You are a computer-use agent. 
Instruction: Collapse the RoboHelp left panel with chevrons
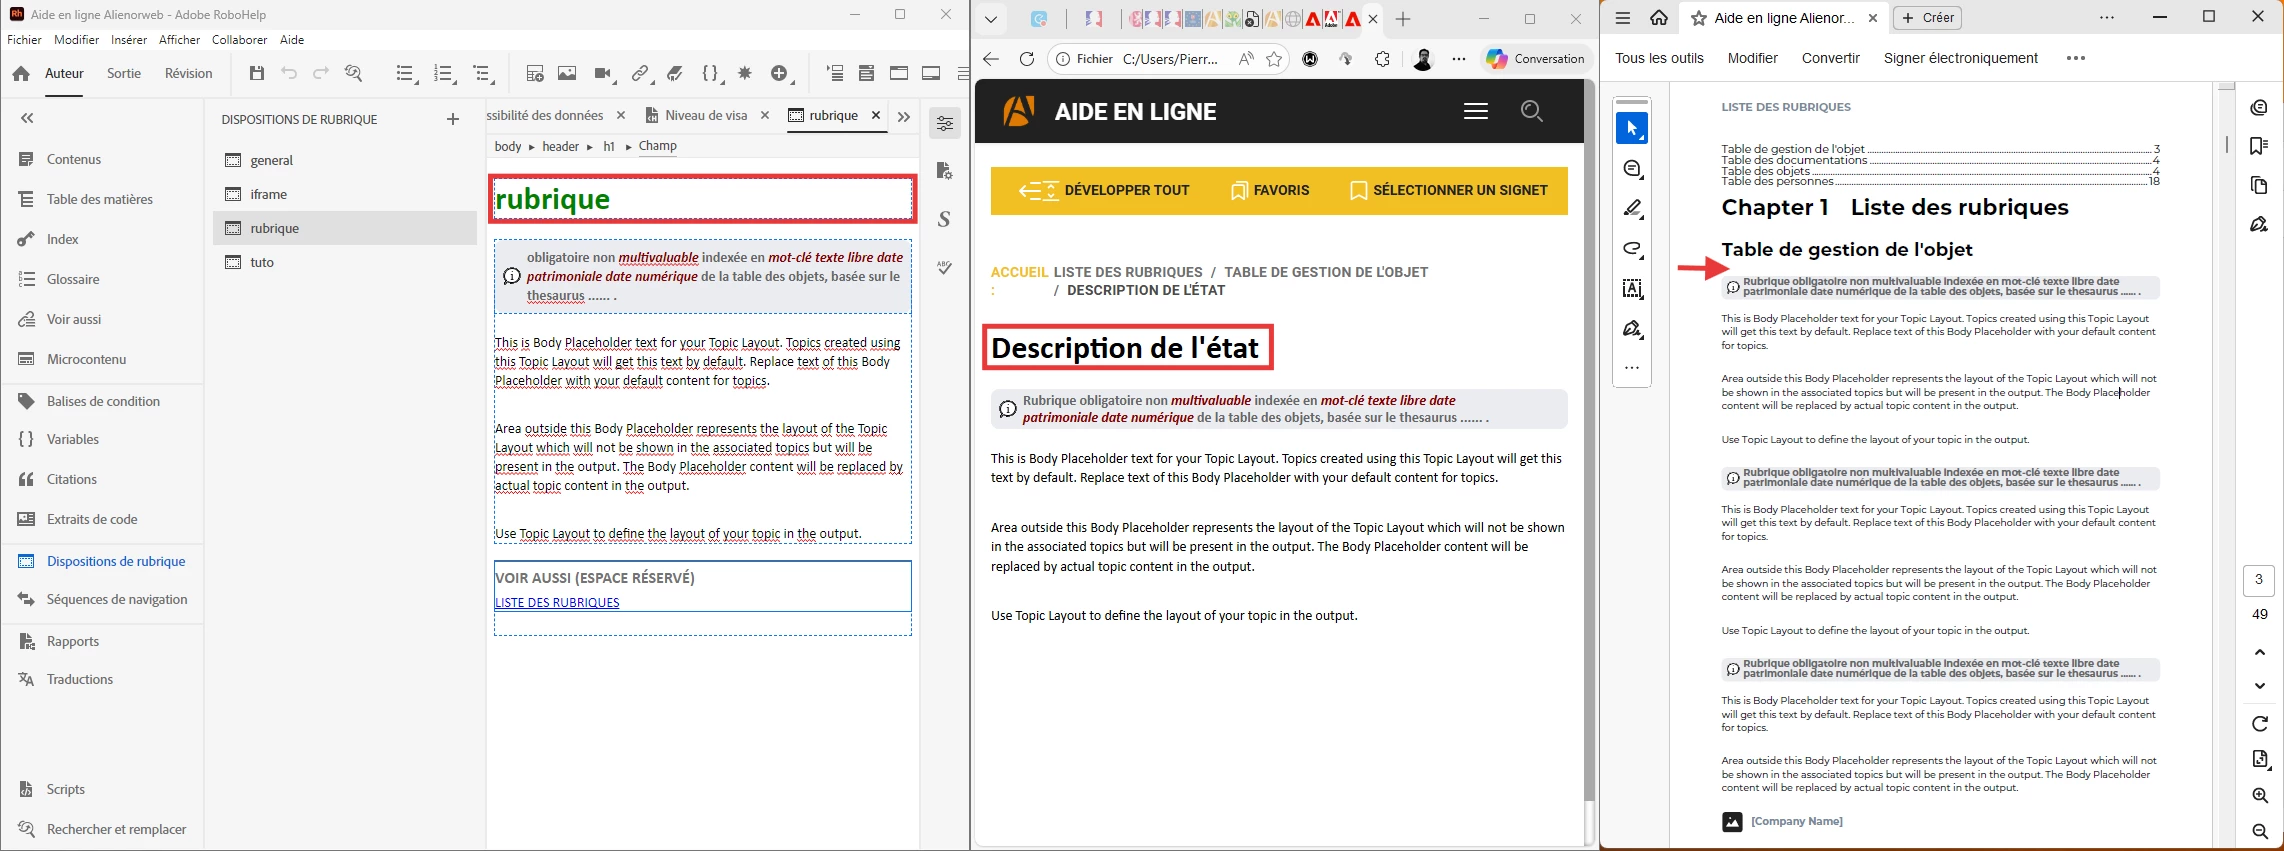tap(27, 118)
